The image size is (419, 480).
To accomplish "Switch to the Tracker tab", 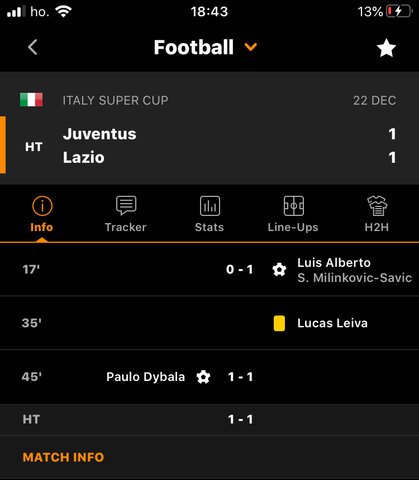I will 126,227.
